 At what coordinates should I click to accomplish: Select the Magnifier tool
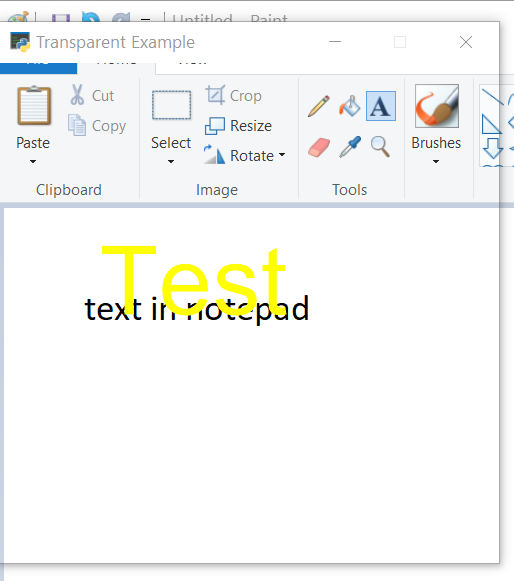click(x=380, y=147)
